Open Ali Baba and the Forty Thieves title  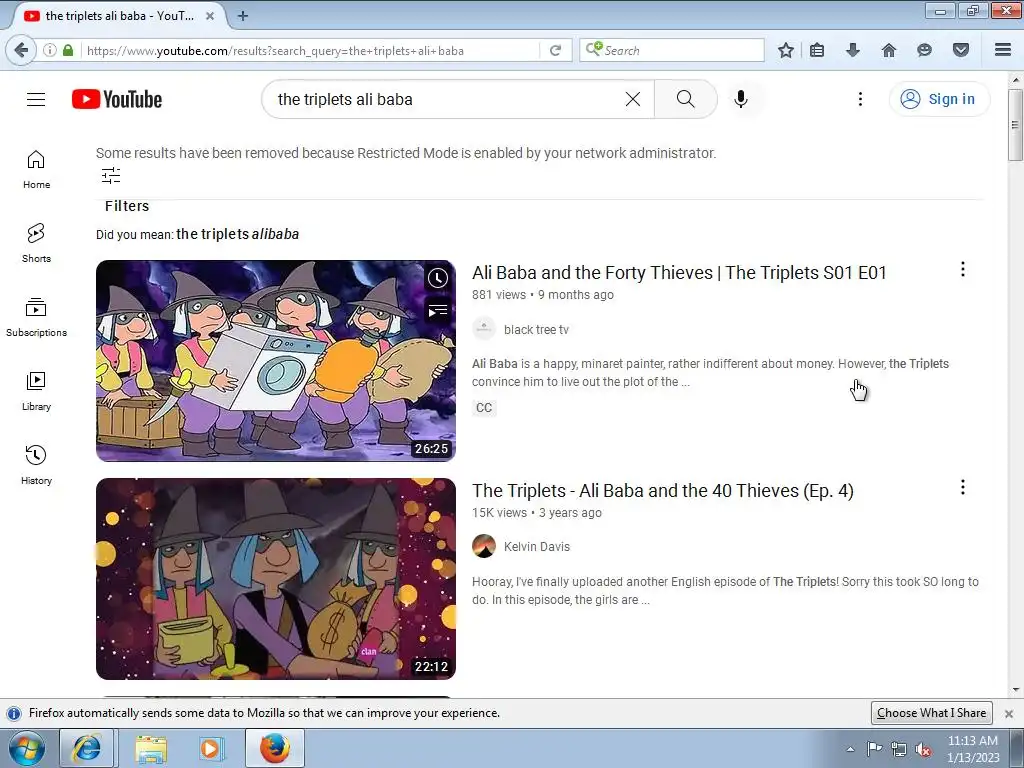tap(679, 272)
